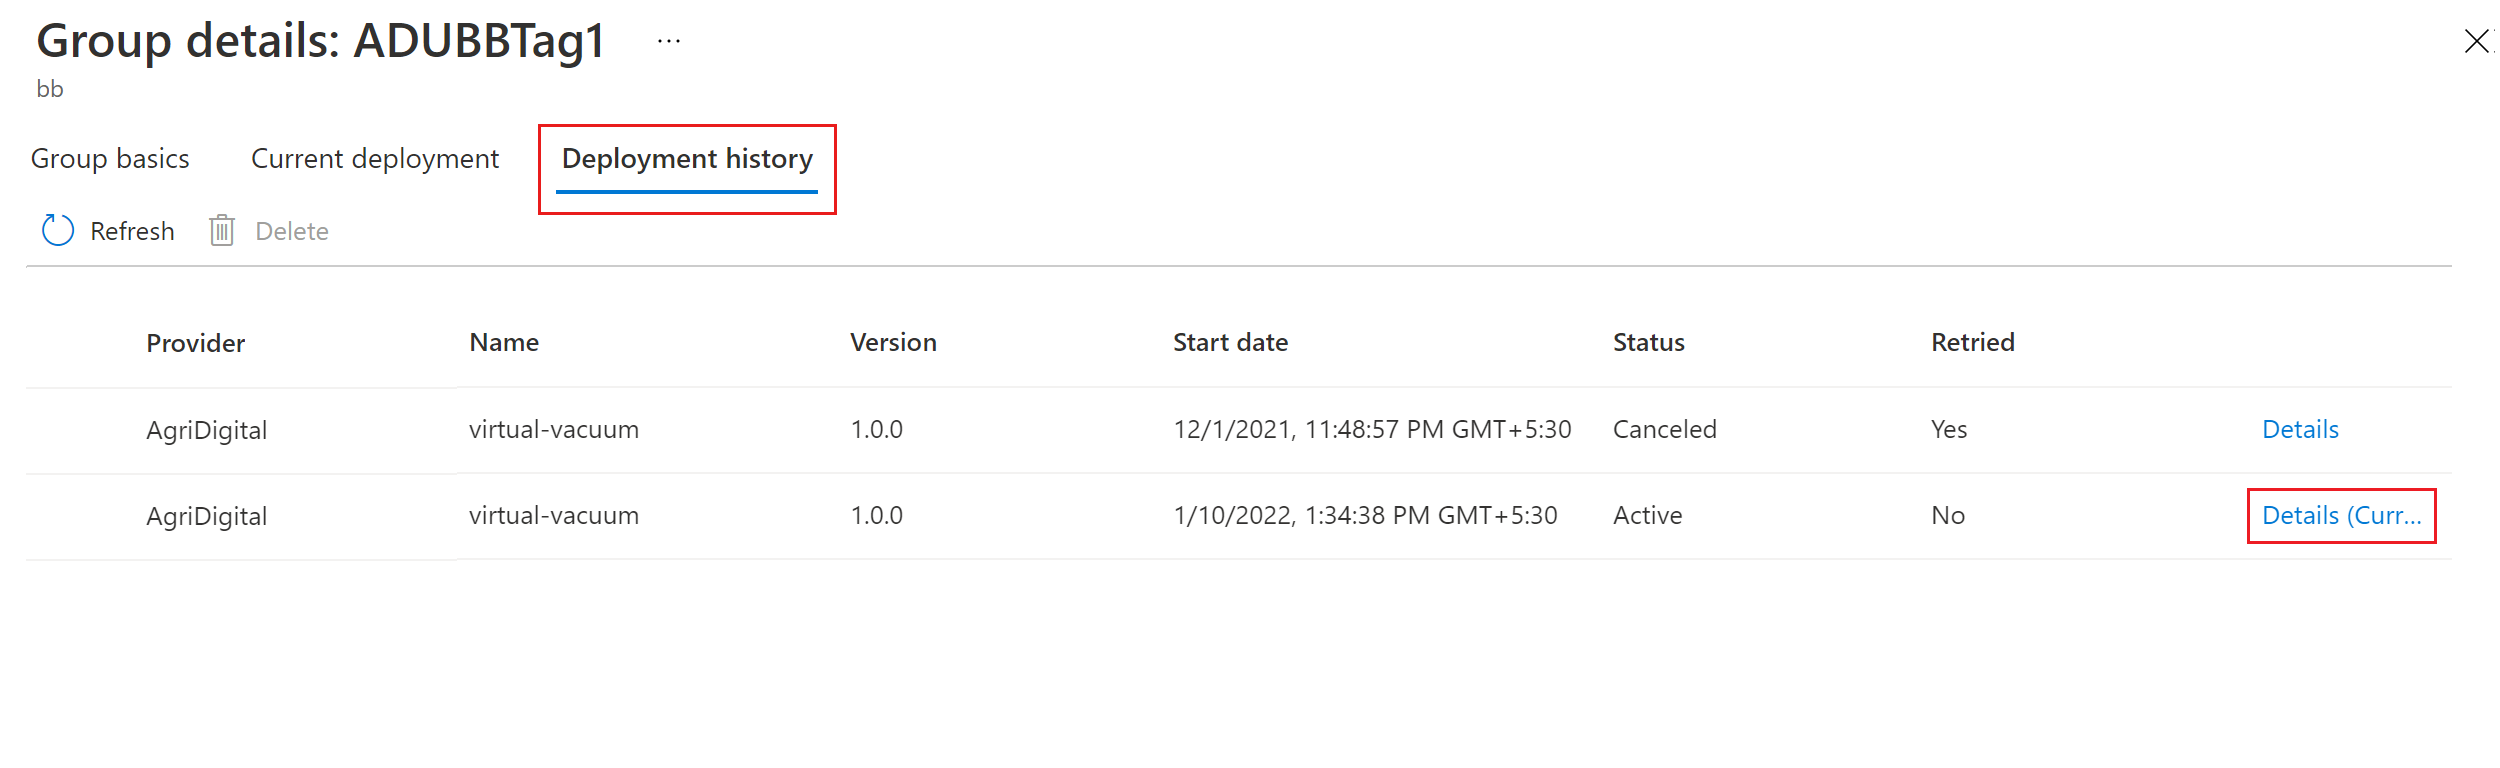Image resolution: width=2500 pixels, height=768 pixels.
Task: Click the Delete button label
Action: [x=292, y=231]
